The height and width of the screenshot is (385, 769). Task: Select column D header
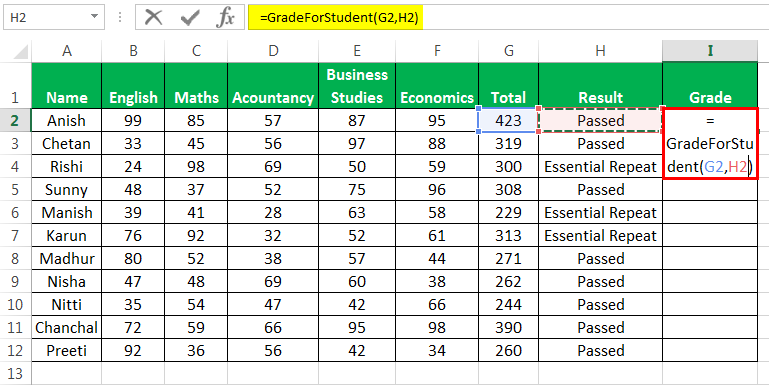tap(273, 51)
